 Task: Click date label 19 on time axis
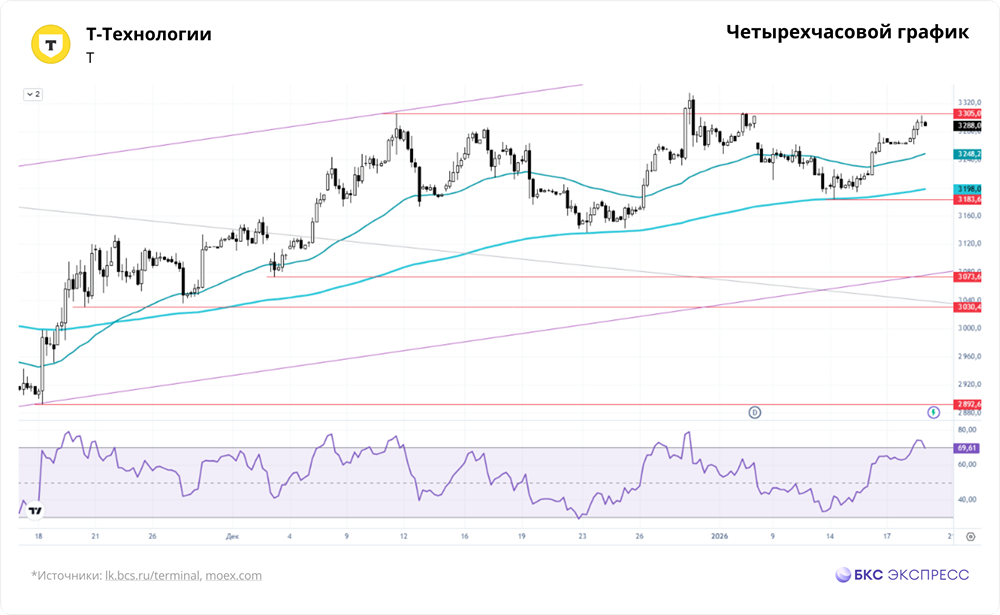coord(522,537)
